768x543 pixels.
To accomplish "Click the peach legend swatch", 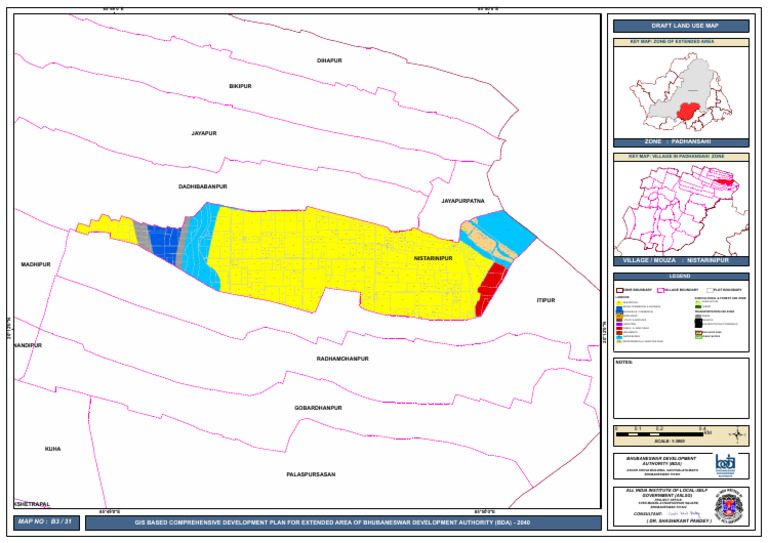I will tap(619, 341).
